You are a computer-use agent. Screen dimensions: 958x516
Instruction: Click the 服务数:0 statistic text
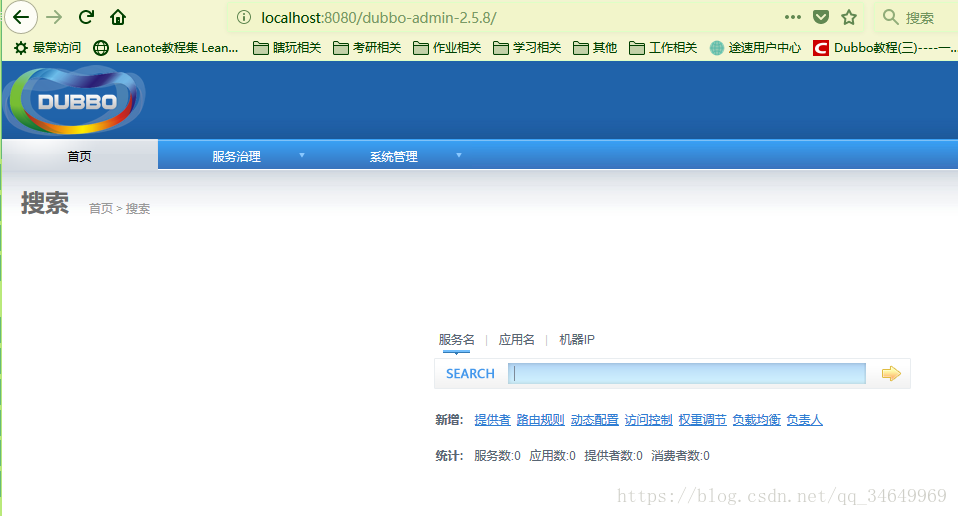(x=497, y=456)
